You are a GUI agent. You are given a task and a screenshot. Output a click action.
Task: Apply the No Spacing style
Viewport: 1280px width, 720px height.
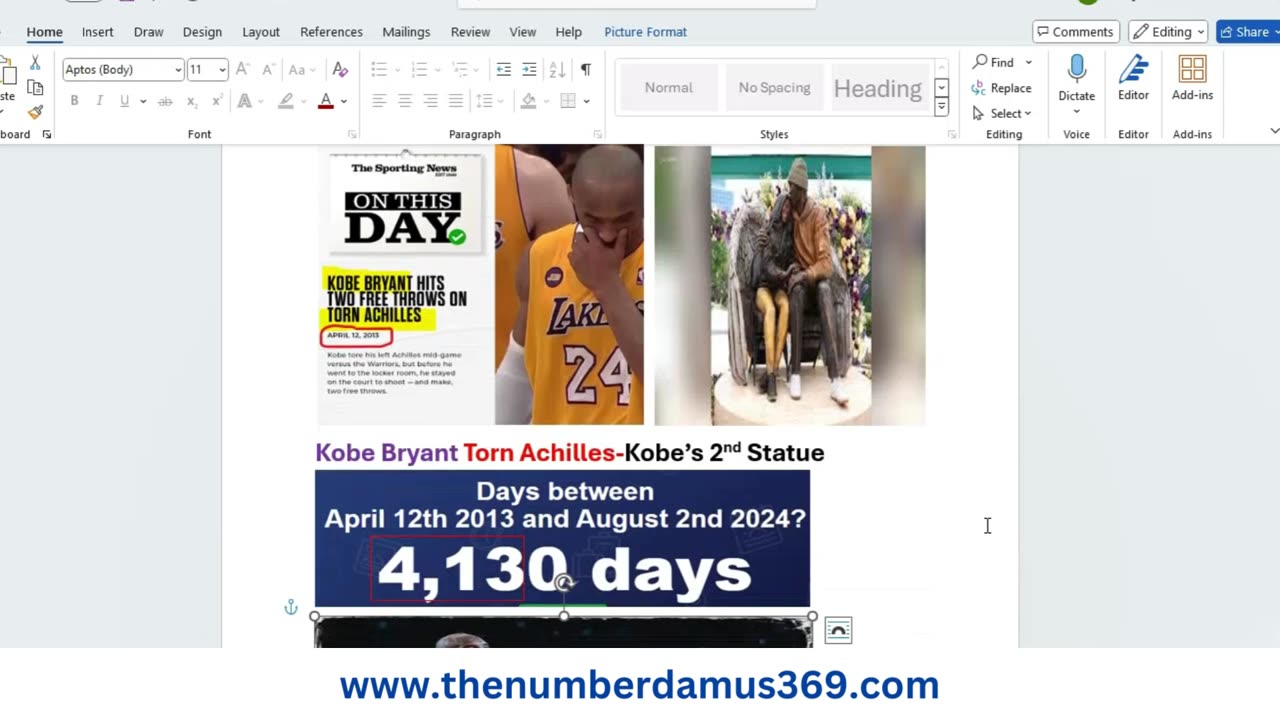click(774, 88)
